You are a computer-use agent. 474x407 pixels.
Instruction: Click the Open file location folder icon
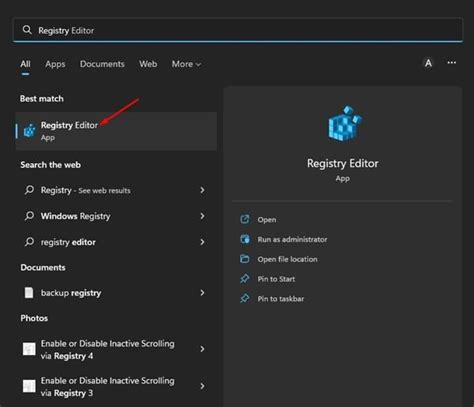(245, 259)
